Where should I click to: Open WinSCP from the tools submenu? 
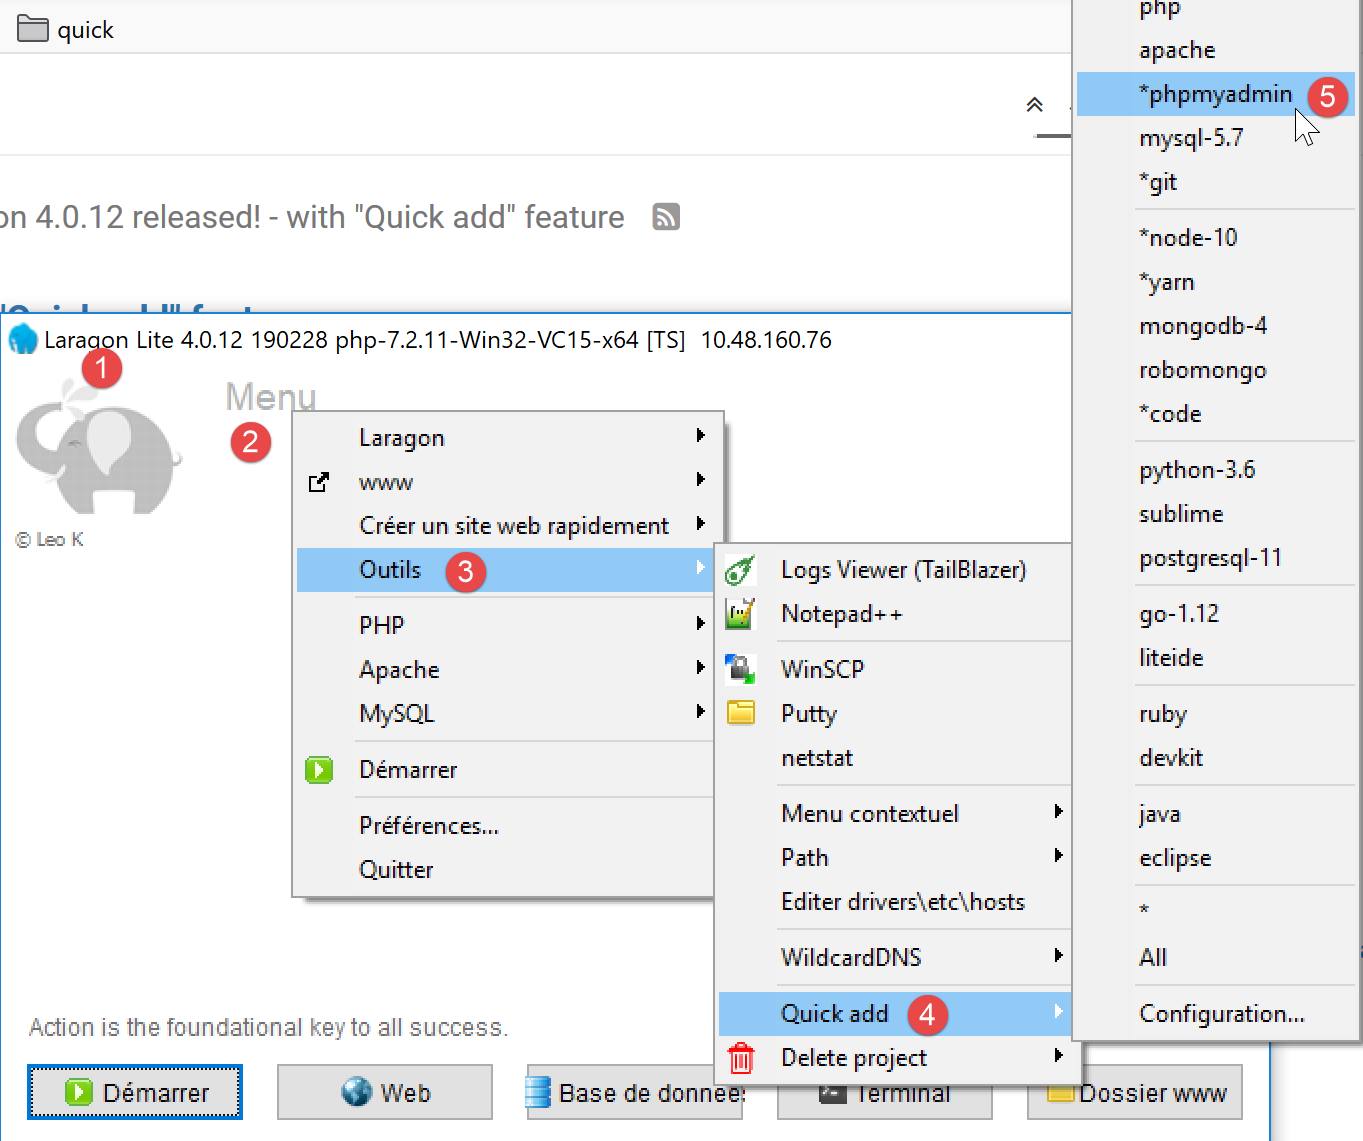click(x=822, y=669)
